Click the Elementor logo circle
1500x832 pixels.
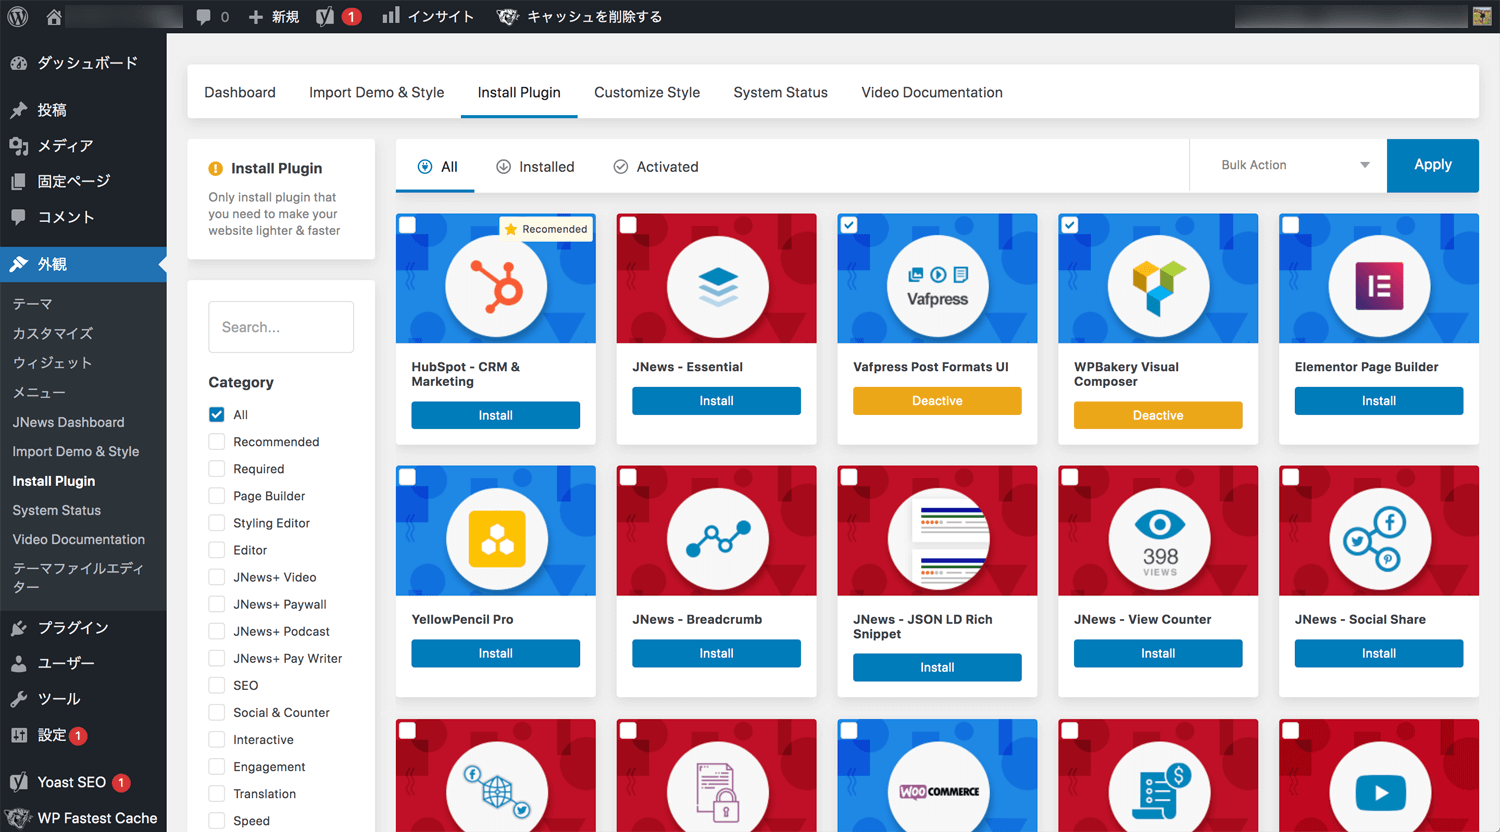(x=1379, y=286)
